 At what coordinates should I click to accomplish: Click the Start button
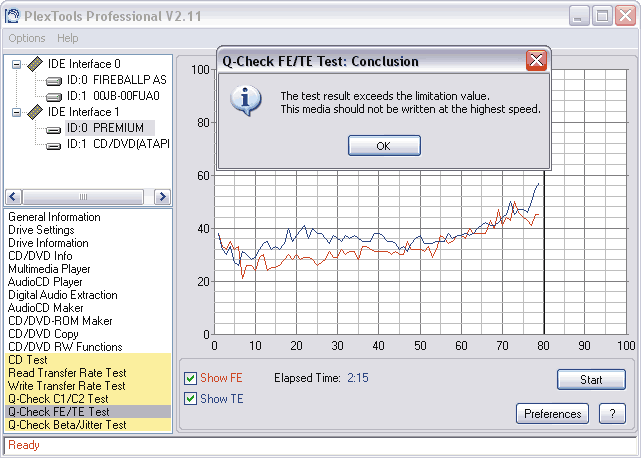pyautogui.click(x=591, y=379)
